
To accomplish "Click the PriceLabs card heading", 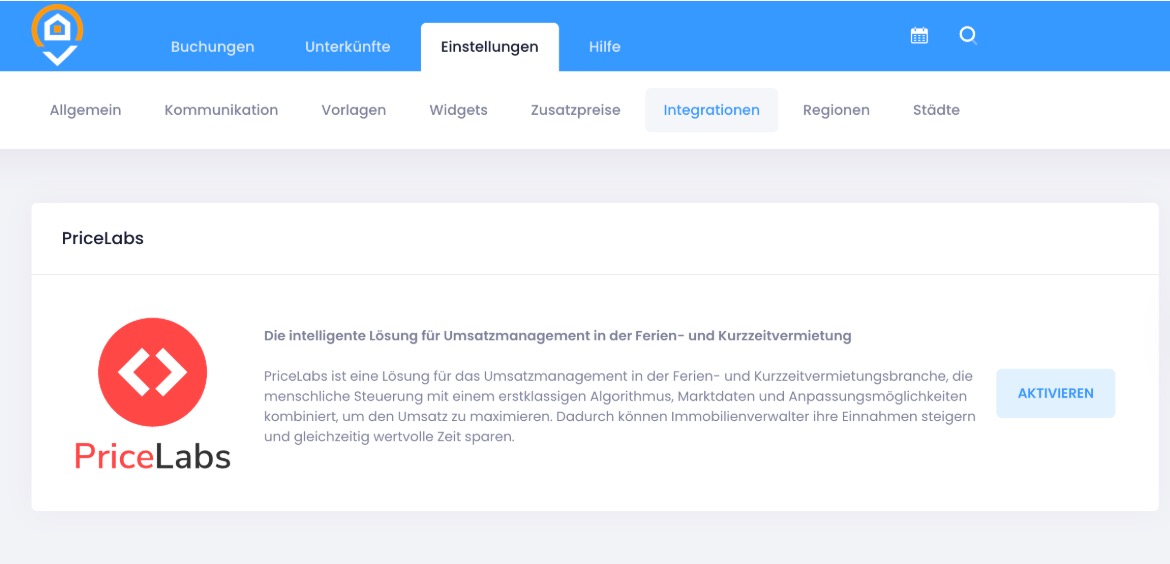I will pos(103,239).
